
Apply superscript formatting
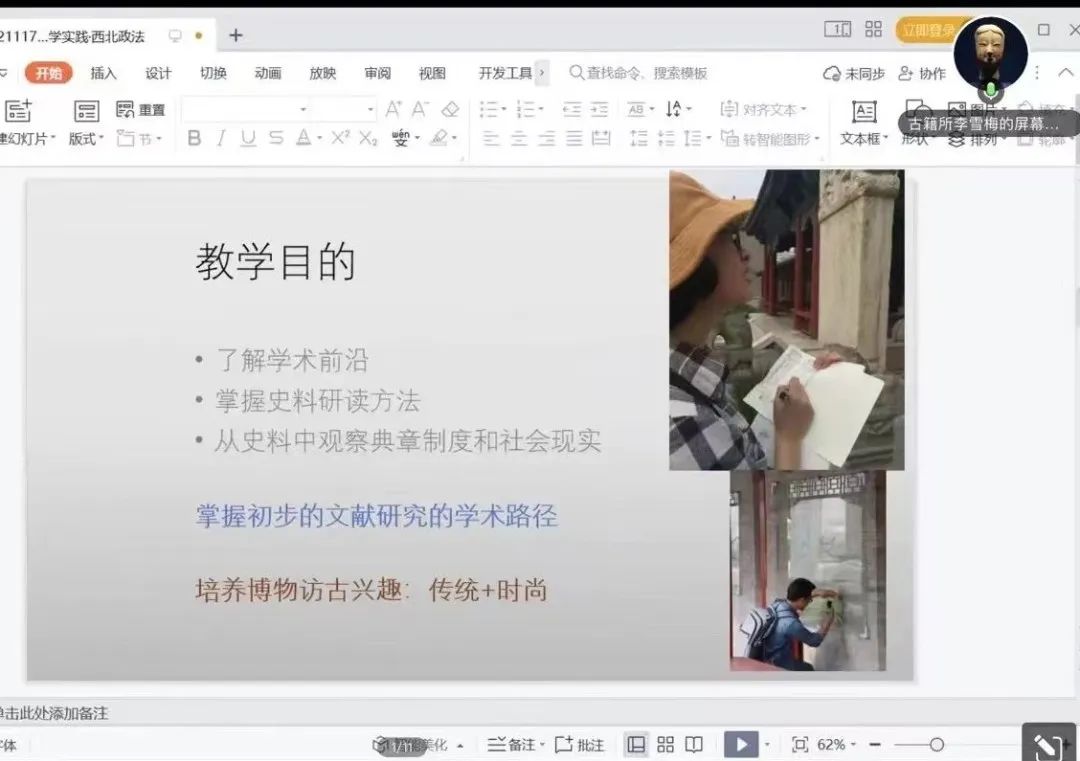click(341, 138)
